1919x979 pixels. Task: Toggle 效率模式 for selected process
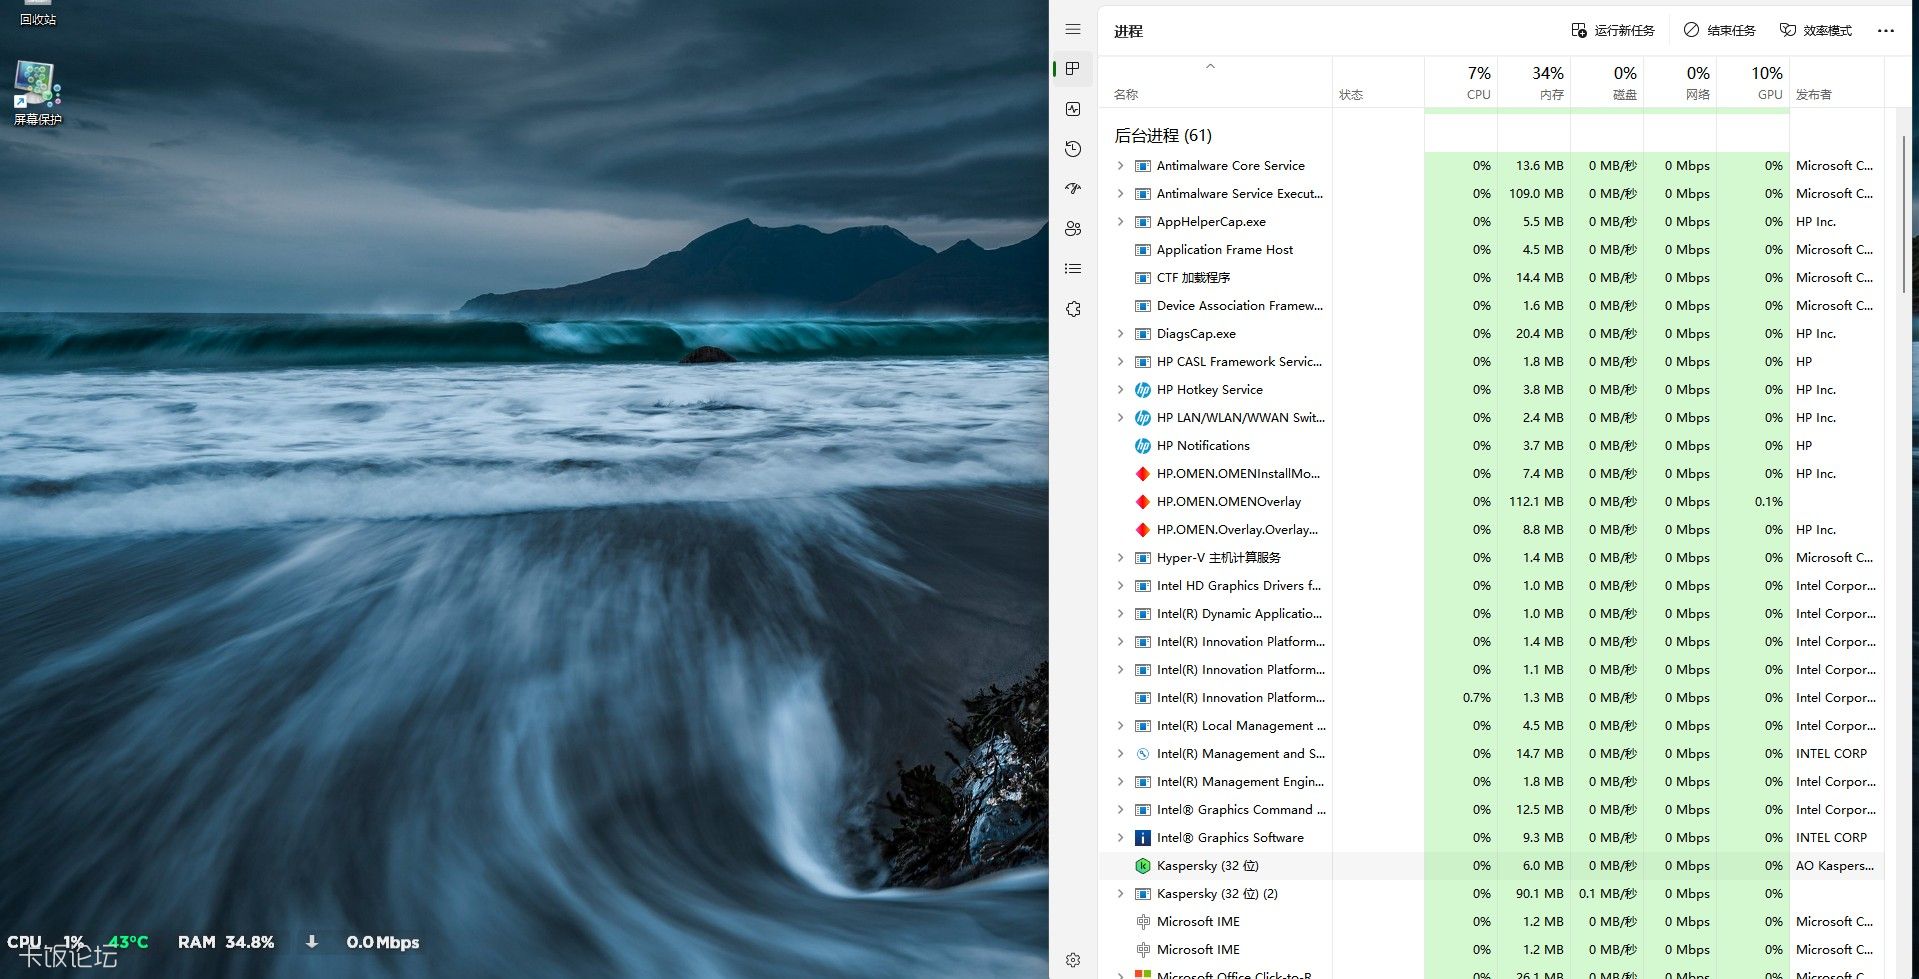1816,31
